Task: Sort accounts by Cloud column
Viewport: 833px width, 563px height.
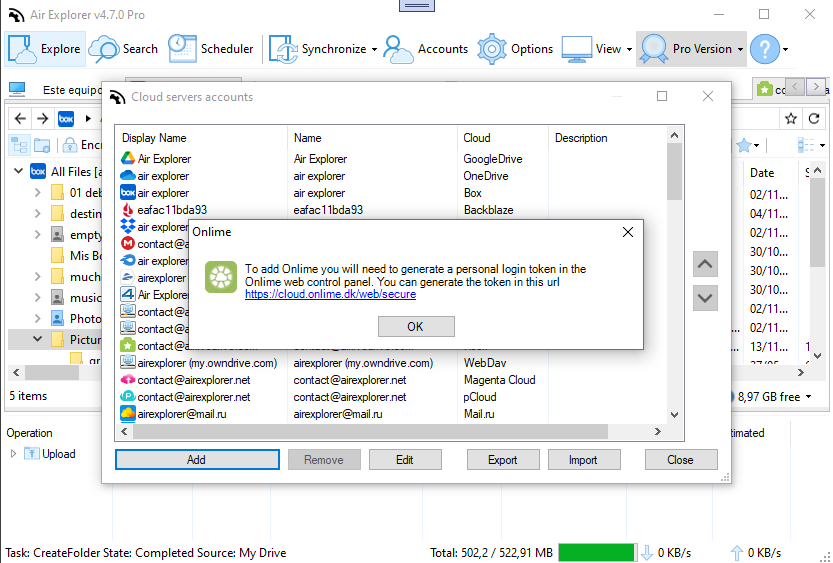Action: point(477,138)
